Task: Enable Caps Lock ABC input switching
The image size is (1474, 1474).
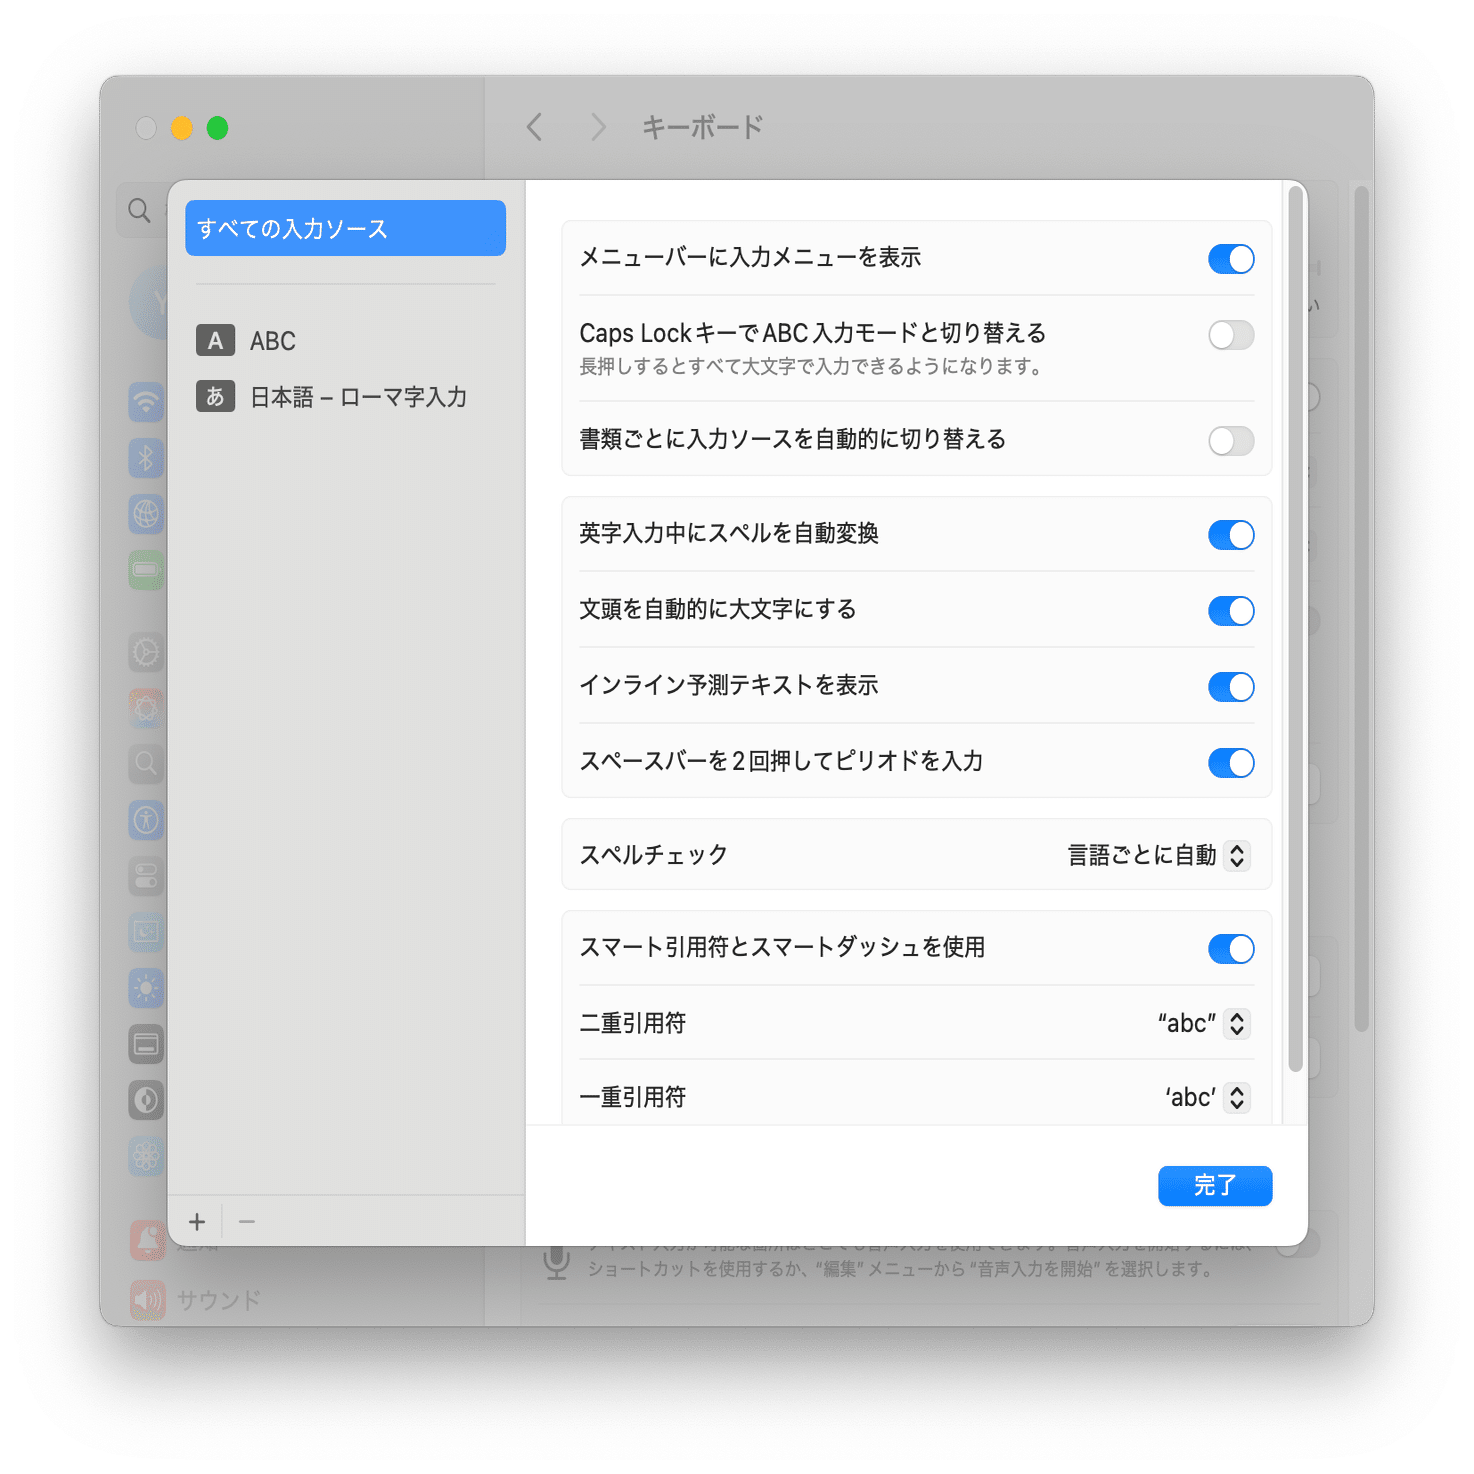Action: [x=1230, y=335]
